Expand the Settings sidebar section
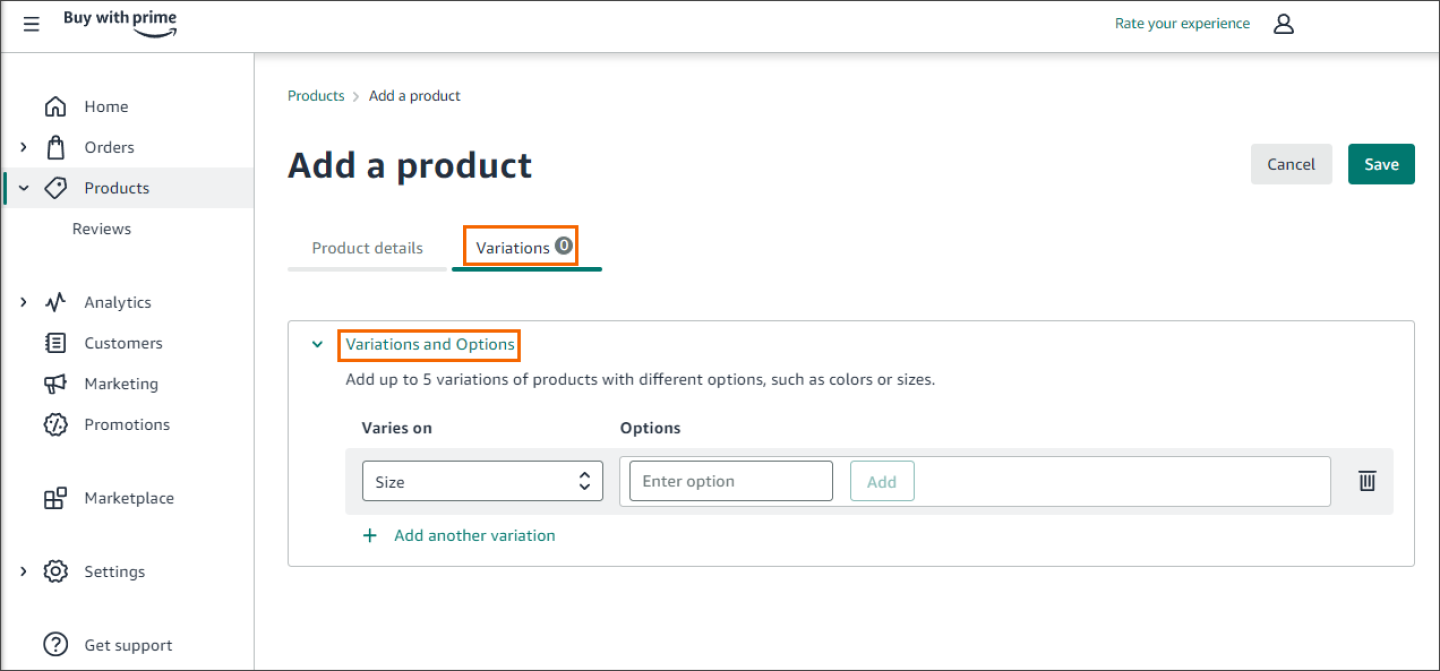This screenshot has height=671, width=1440. pos(24,571)
